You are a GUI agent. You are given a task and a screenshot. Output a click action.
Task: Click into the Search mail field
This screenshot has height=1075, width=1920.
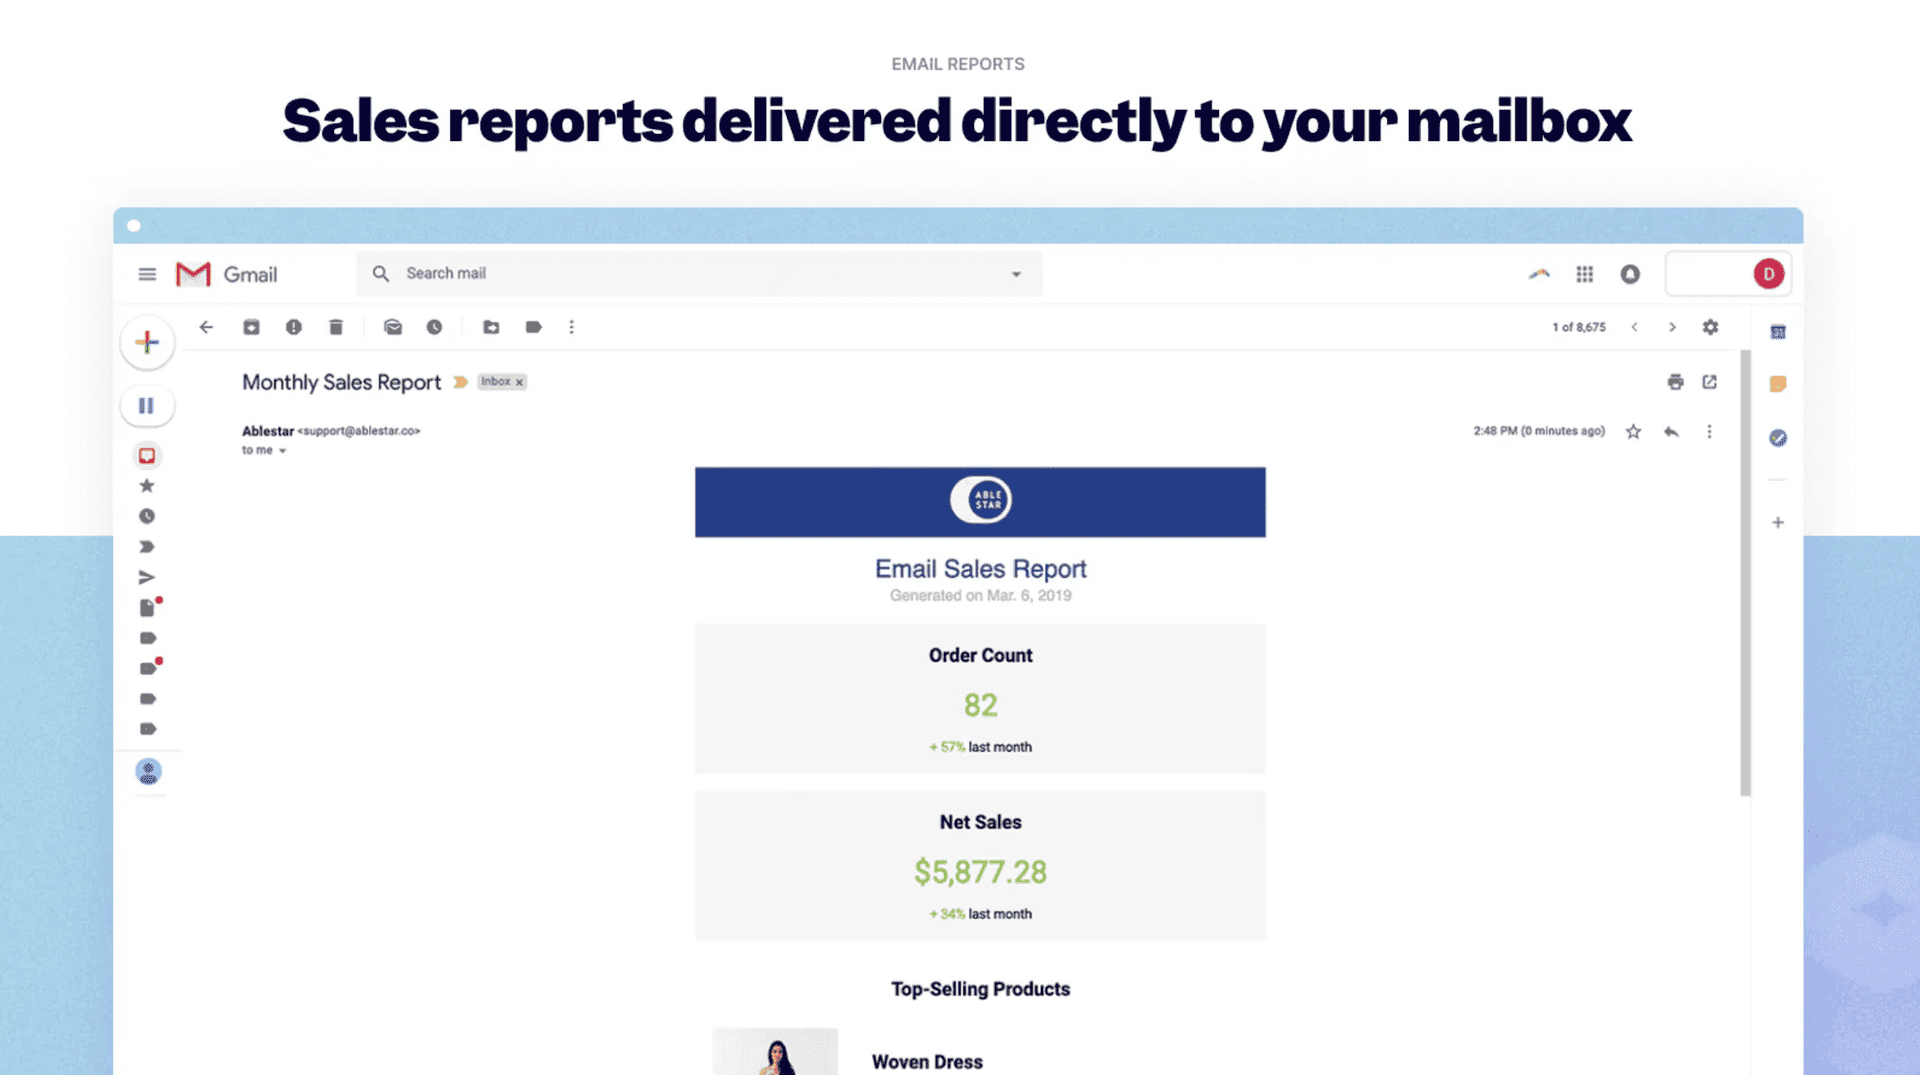(x=700, y=274)
